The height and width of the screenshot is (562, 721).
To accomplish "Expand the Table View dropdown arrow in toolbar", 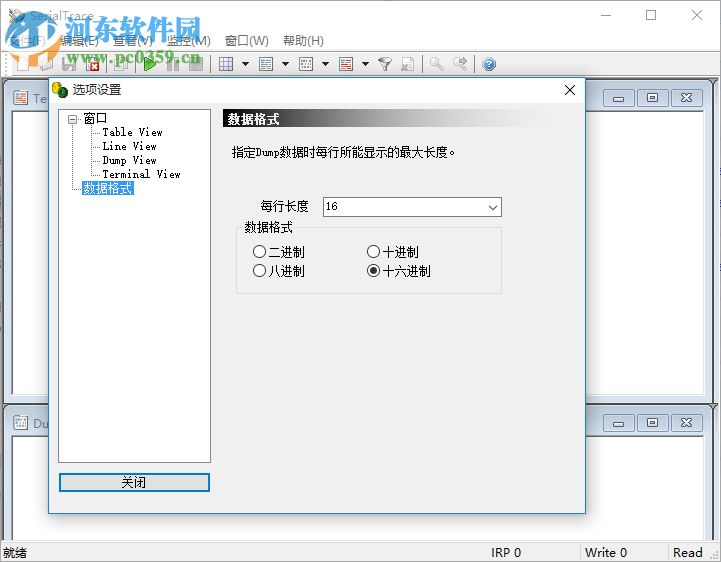I will pyautogui.click(x=245, y=64).
